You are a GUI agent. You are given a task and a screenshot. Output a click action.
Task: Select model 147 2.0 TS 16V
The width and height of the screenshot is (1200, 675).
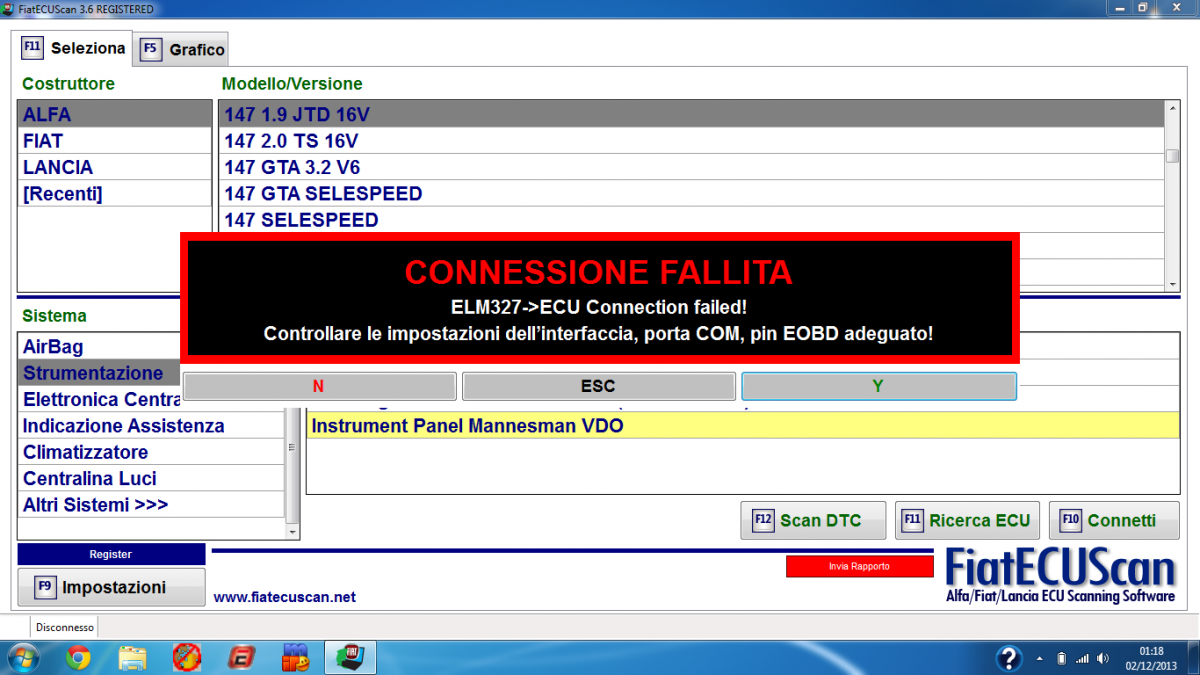(691, 141)
